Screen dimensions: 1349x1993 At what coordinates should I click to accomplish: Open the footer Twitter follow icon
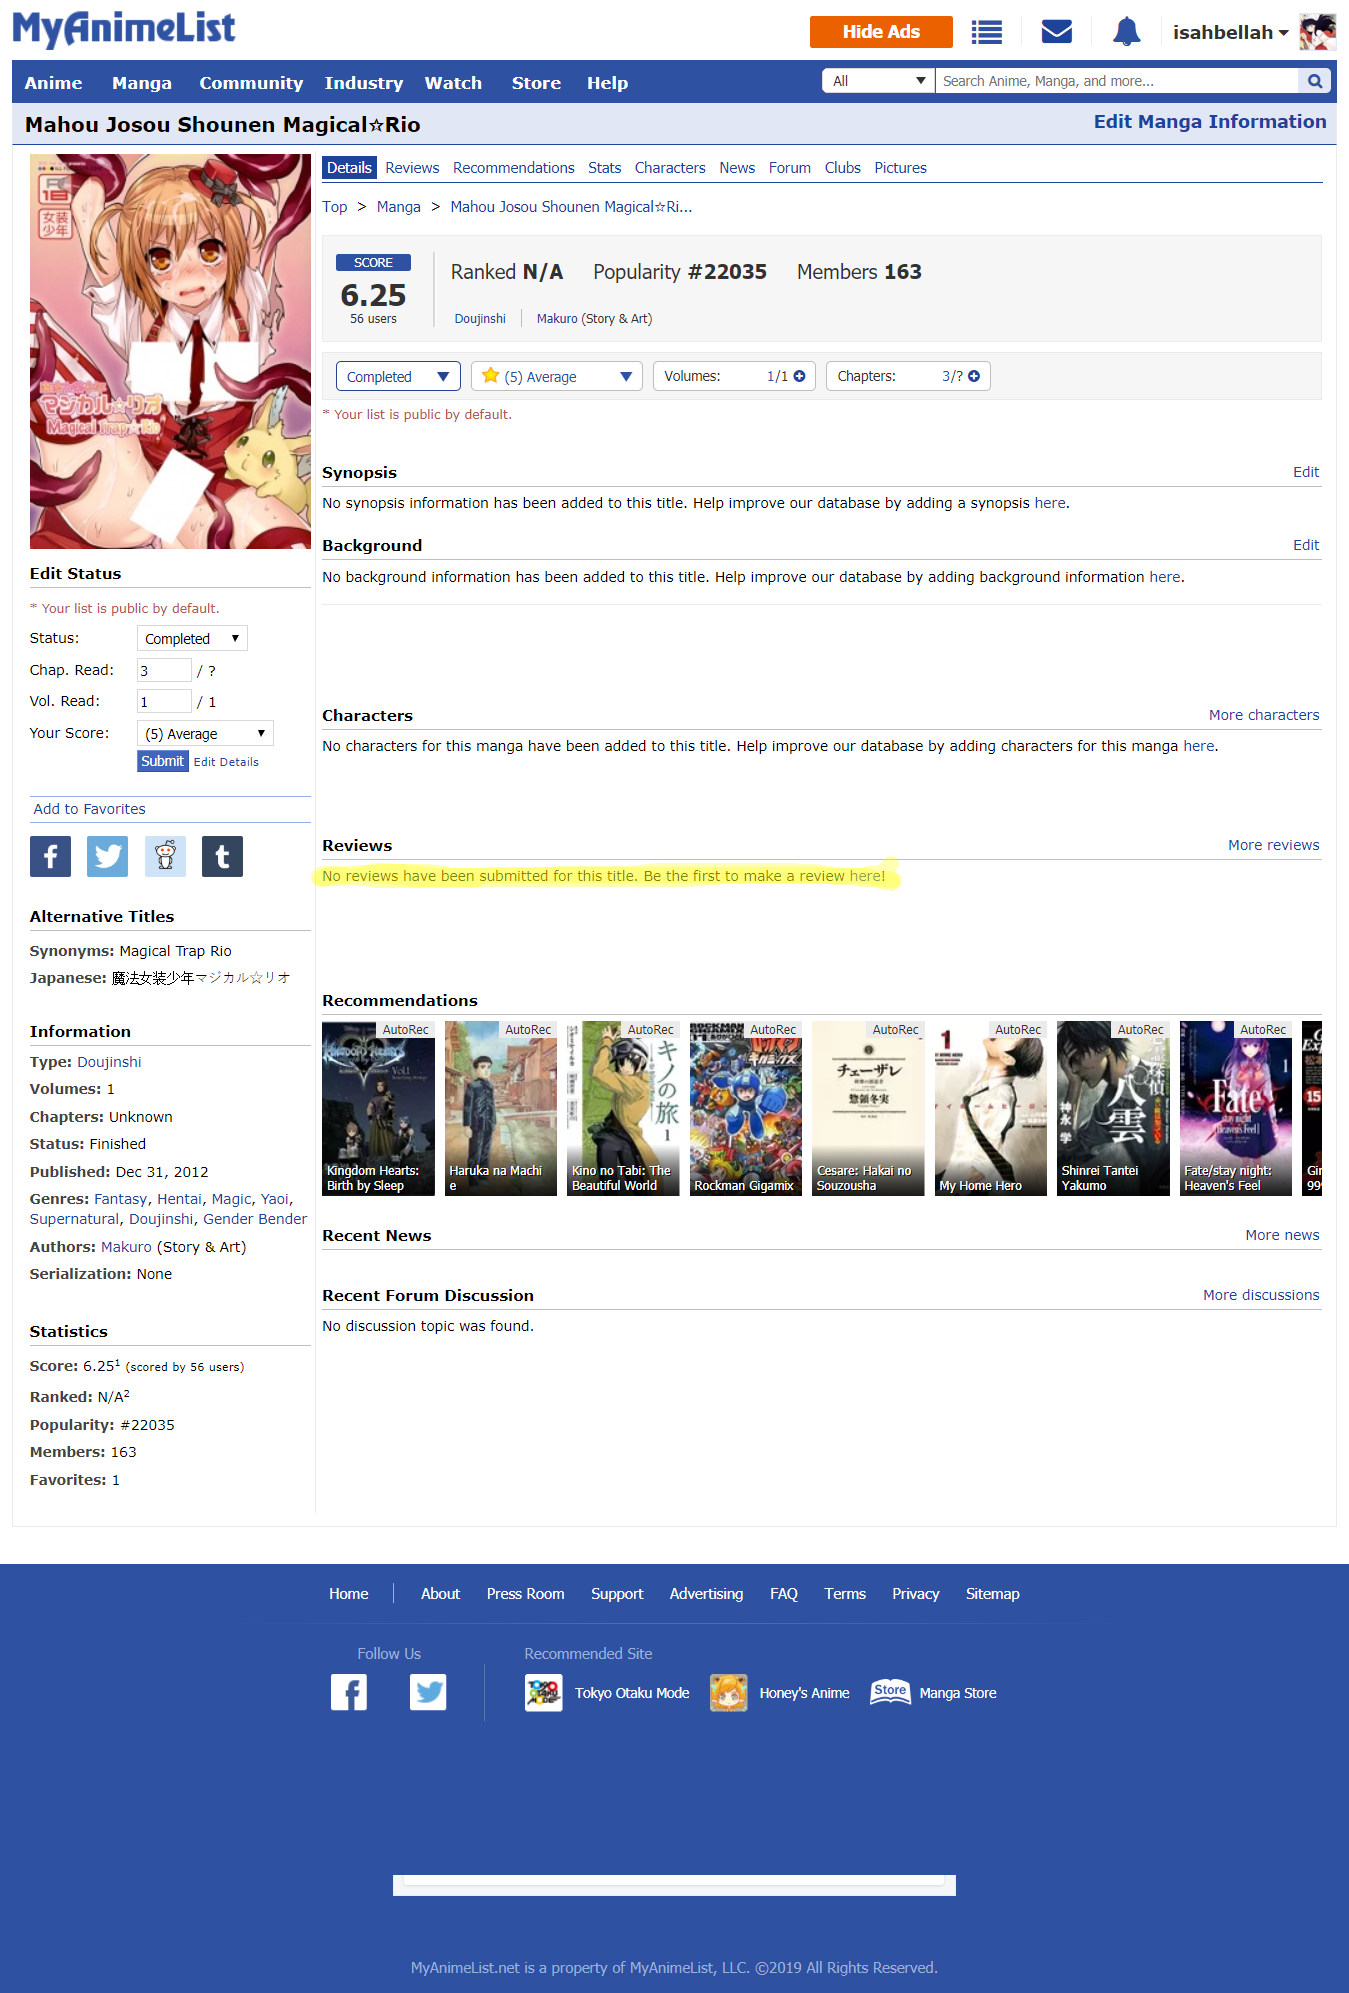coord(428,1692)
